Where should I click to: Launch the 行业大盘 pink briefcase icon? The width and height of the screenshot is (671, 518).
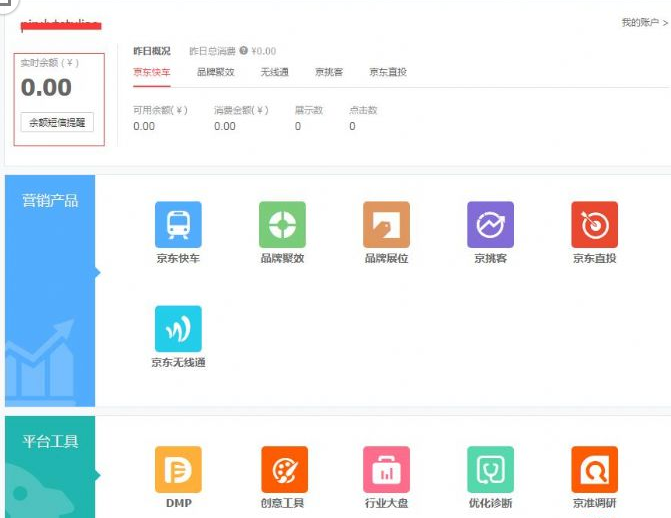click(x=386, y=470)
